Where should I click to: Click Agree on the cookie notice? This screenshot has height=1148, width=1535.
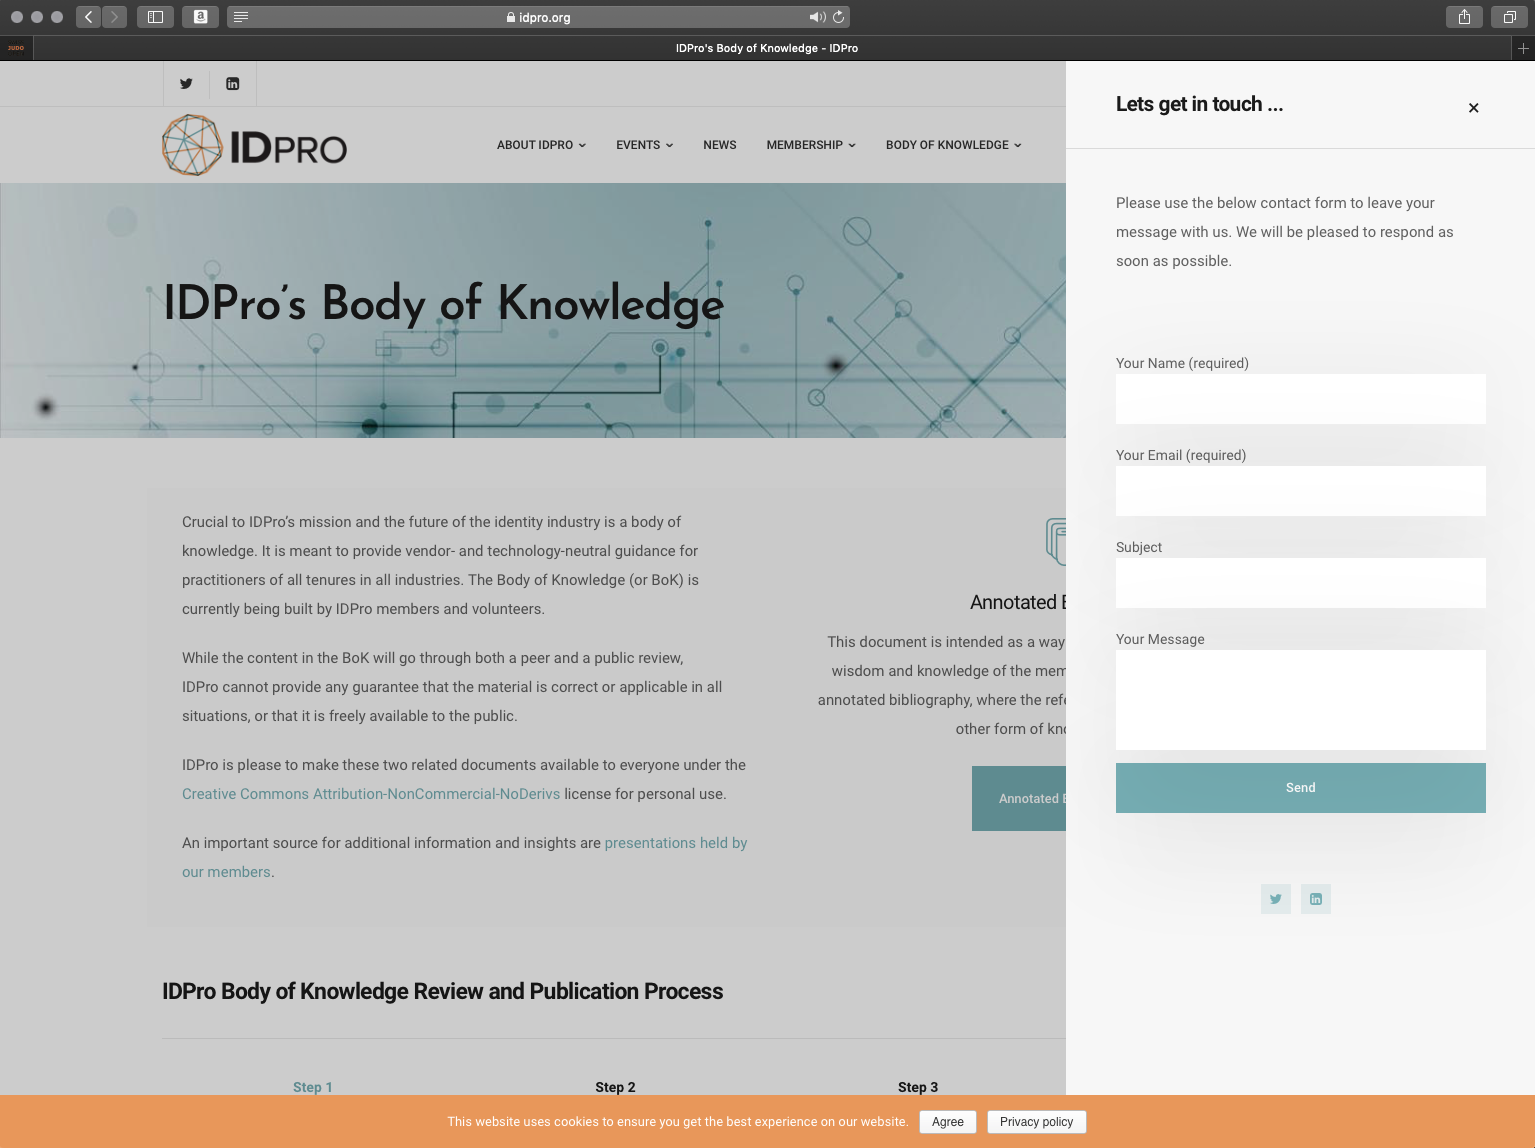pos(947,1122)
